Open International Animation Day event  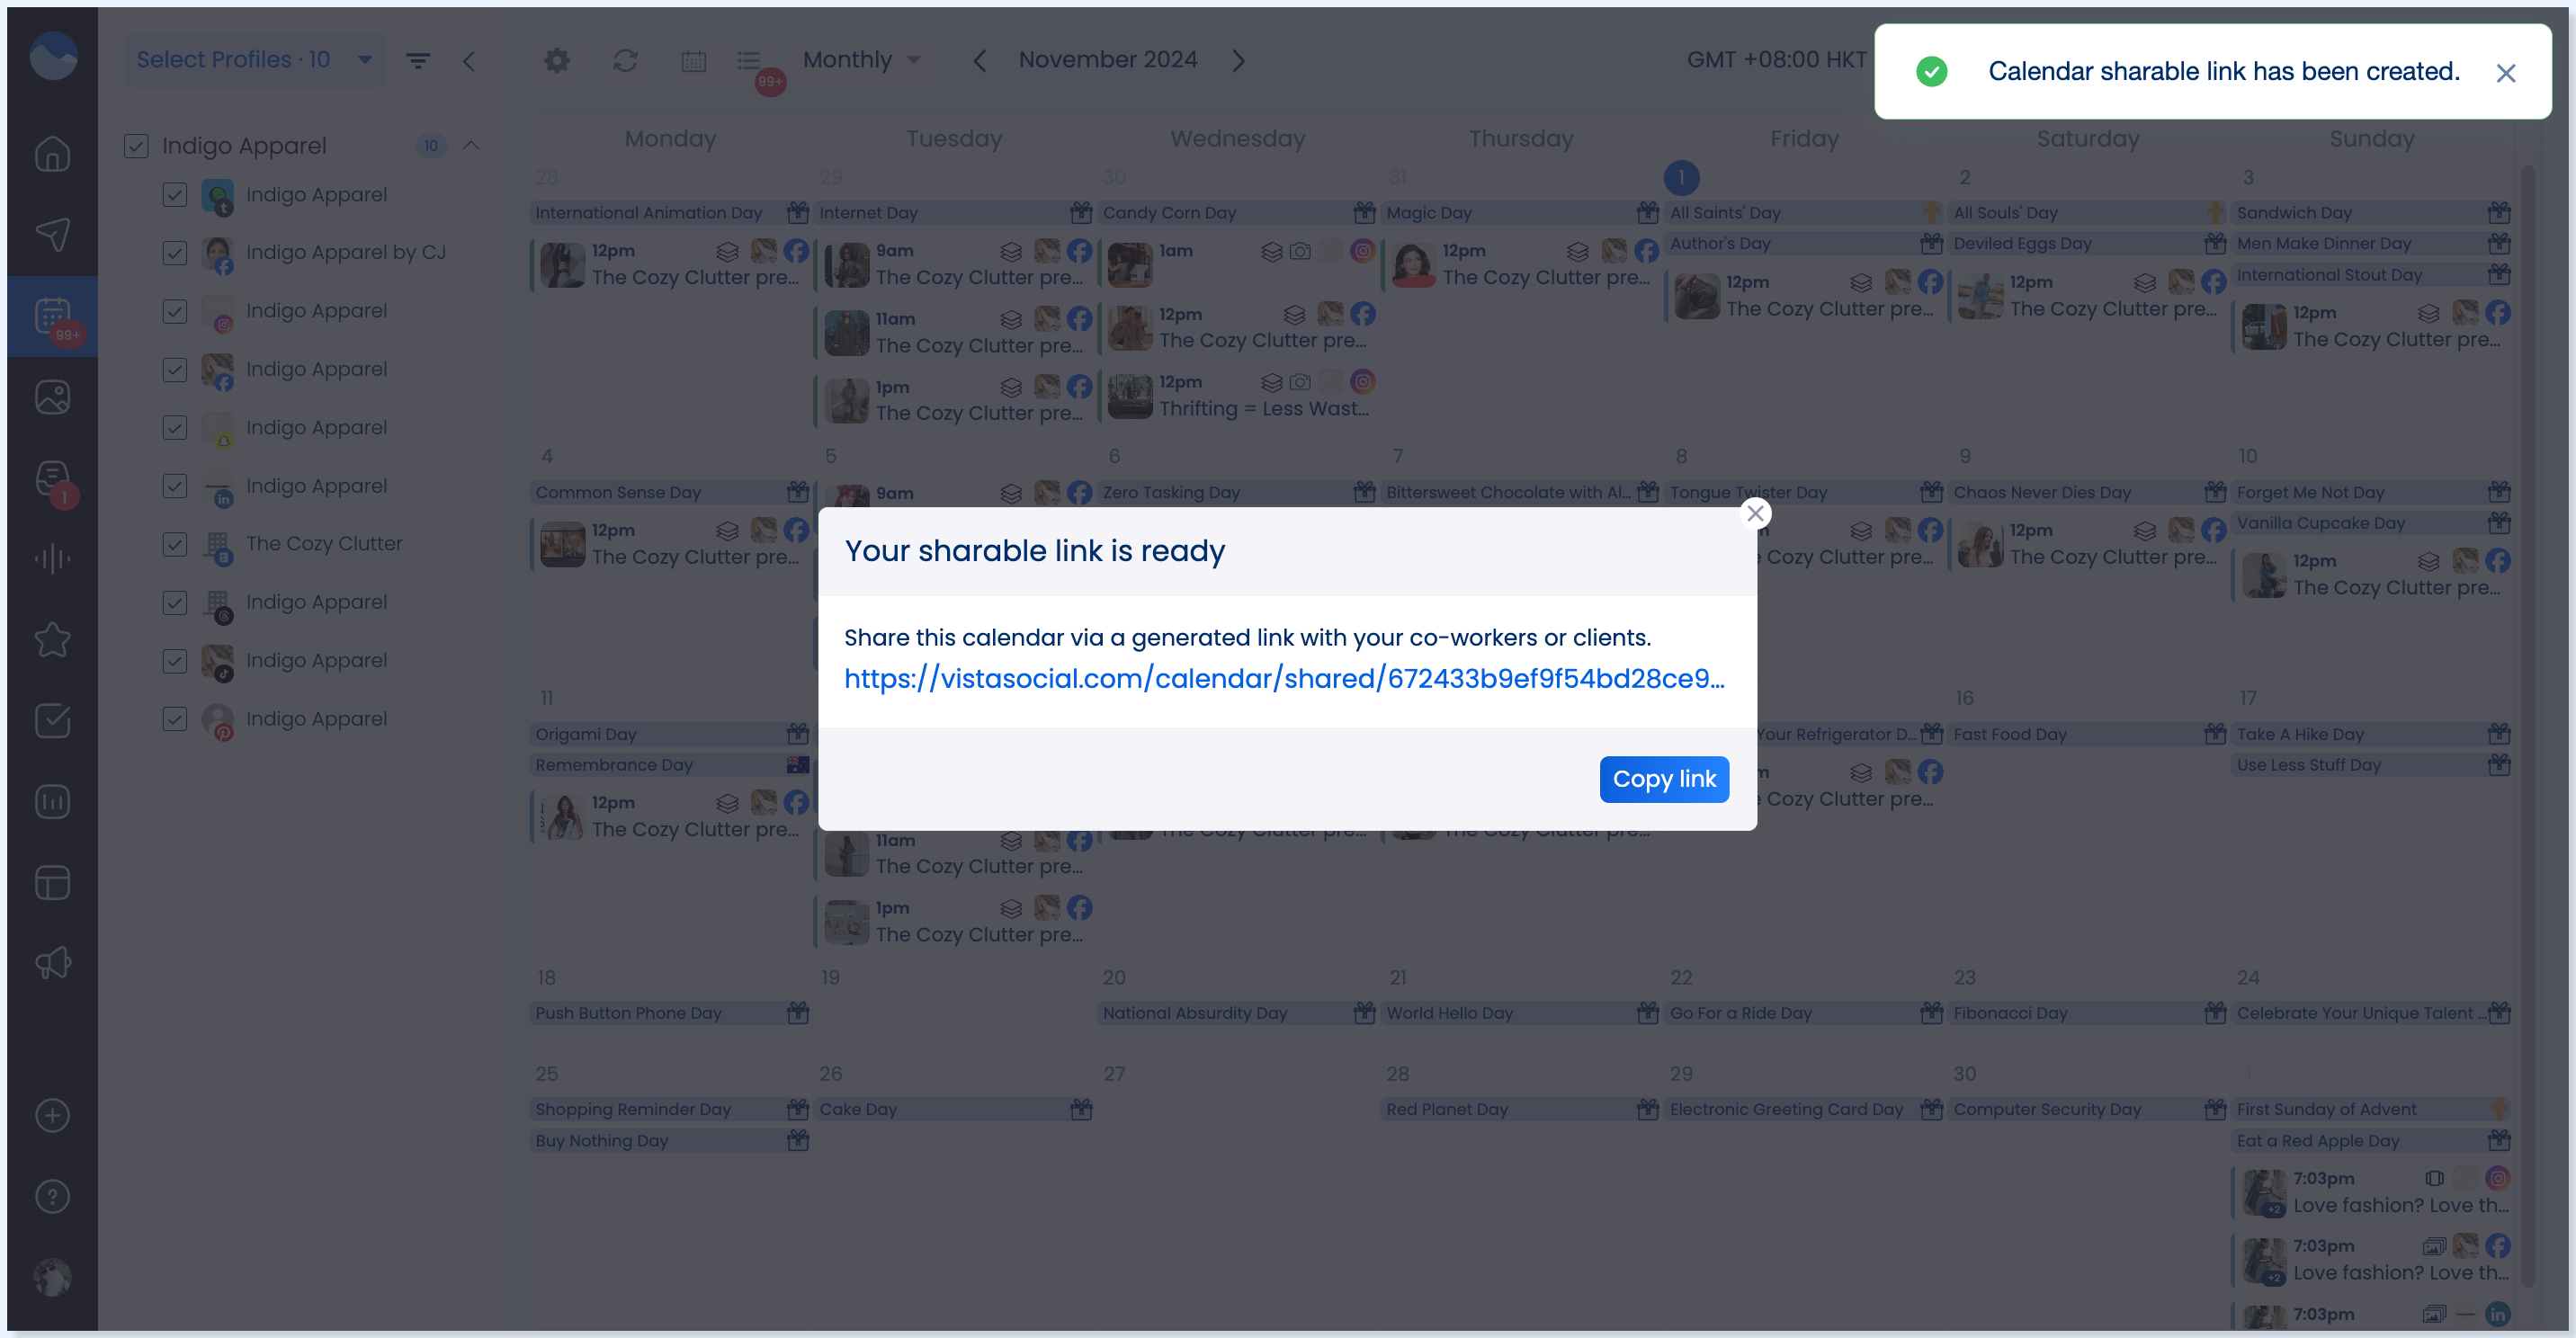[x=671, y=213]
